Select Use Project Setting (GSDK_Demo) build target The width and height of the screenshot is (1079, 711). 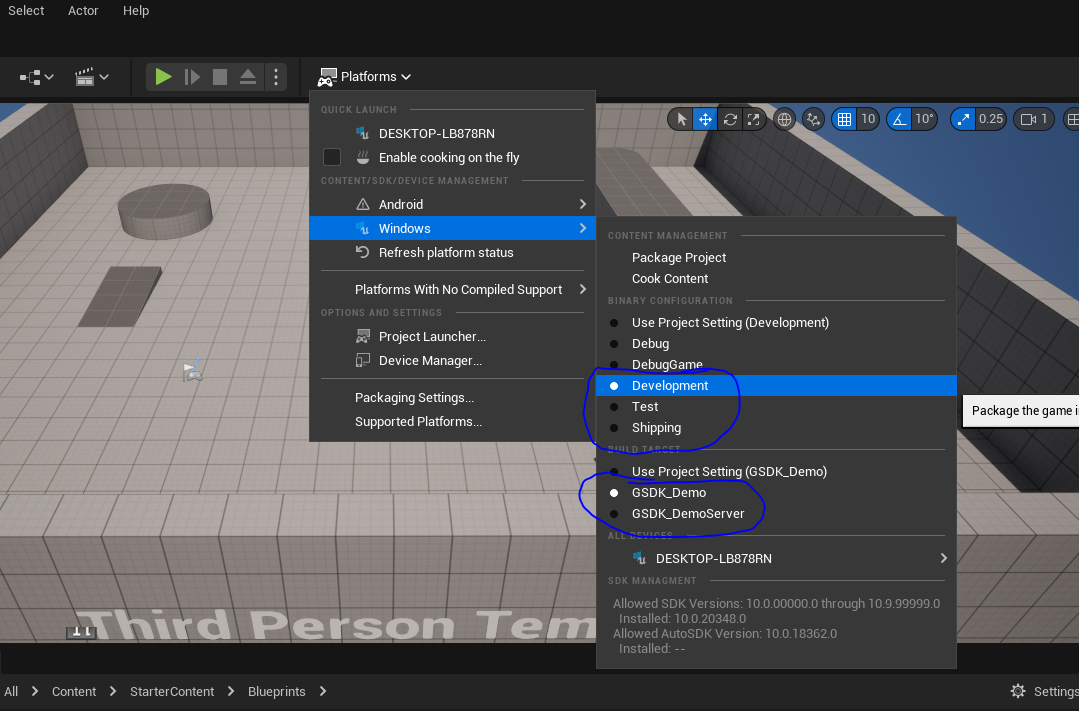[776, 471]
